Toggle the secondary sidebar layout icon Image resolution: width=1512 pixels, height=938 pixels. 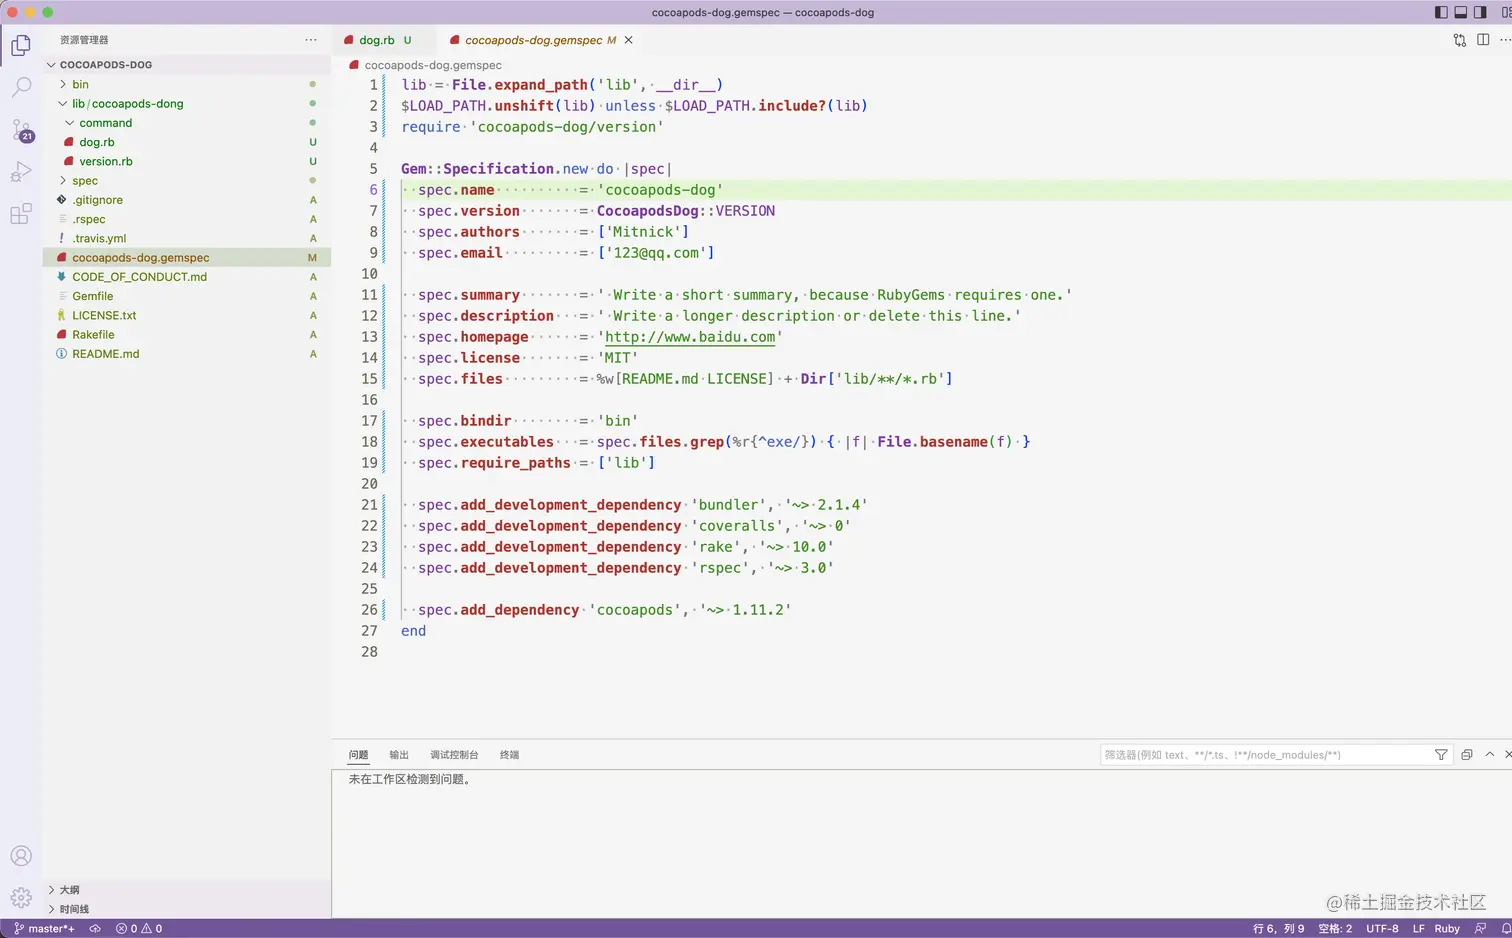tap(1480, 12)
